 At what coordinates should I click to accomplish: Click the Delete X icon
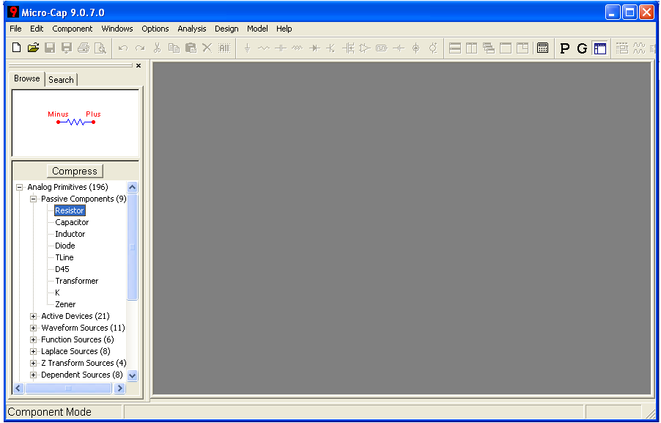click(207, 48)
